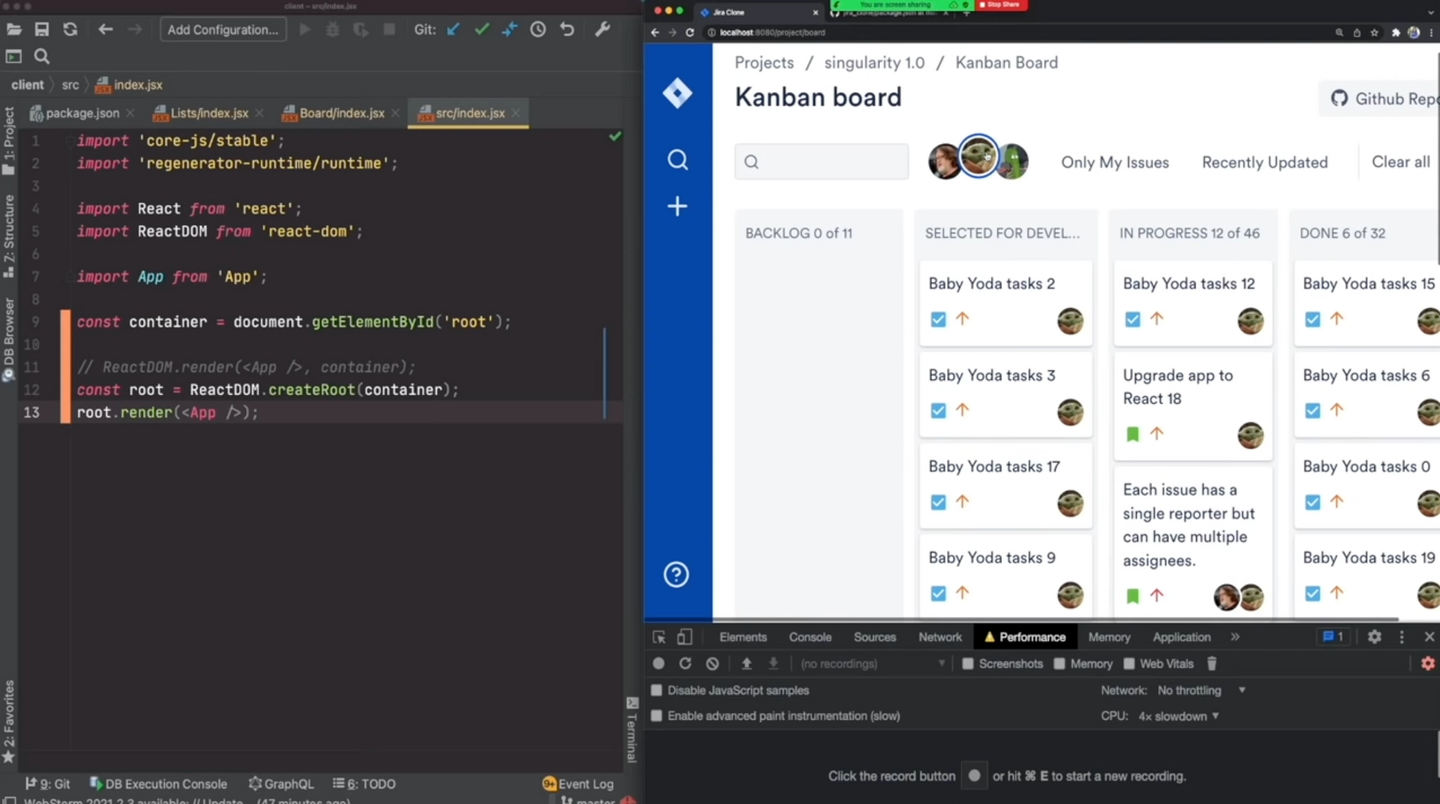1440x804 pixels.
Task: Open the help question-mark icon in sidebar
Action: (x=677, y=574)
